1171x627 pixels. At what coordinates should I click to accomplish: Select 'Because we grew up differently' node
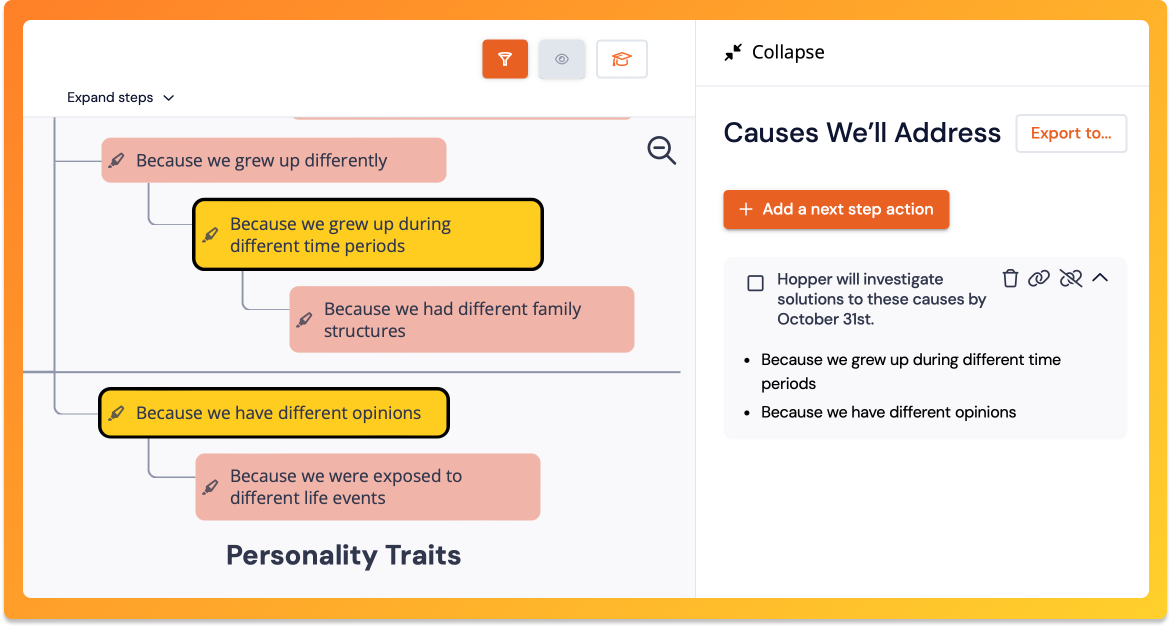(262, 161)
